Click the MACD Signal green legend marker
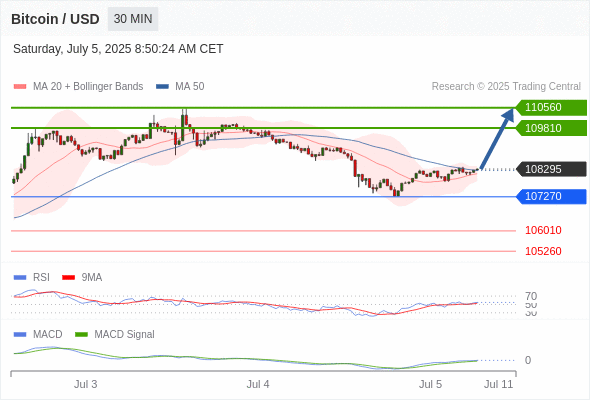 (81, 335)
